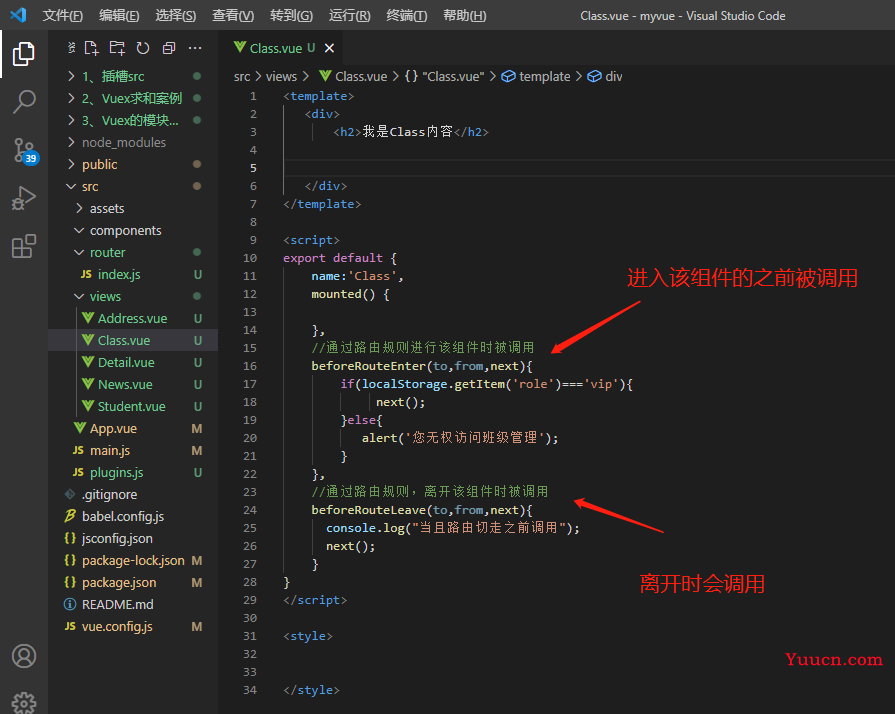
Task: Click Class.vue file breadcrumb item
Action: coord(353,76)
